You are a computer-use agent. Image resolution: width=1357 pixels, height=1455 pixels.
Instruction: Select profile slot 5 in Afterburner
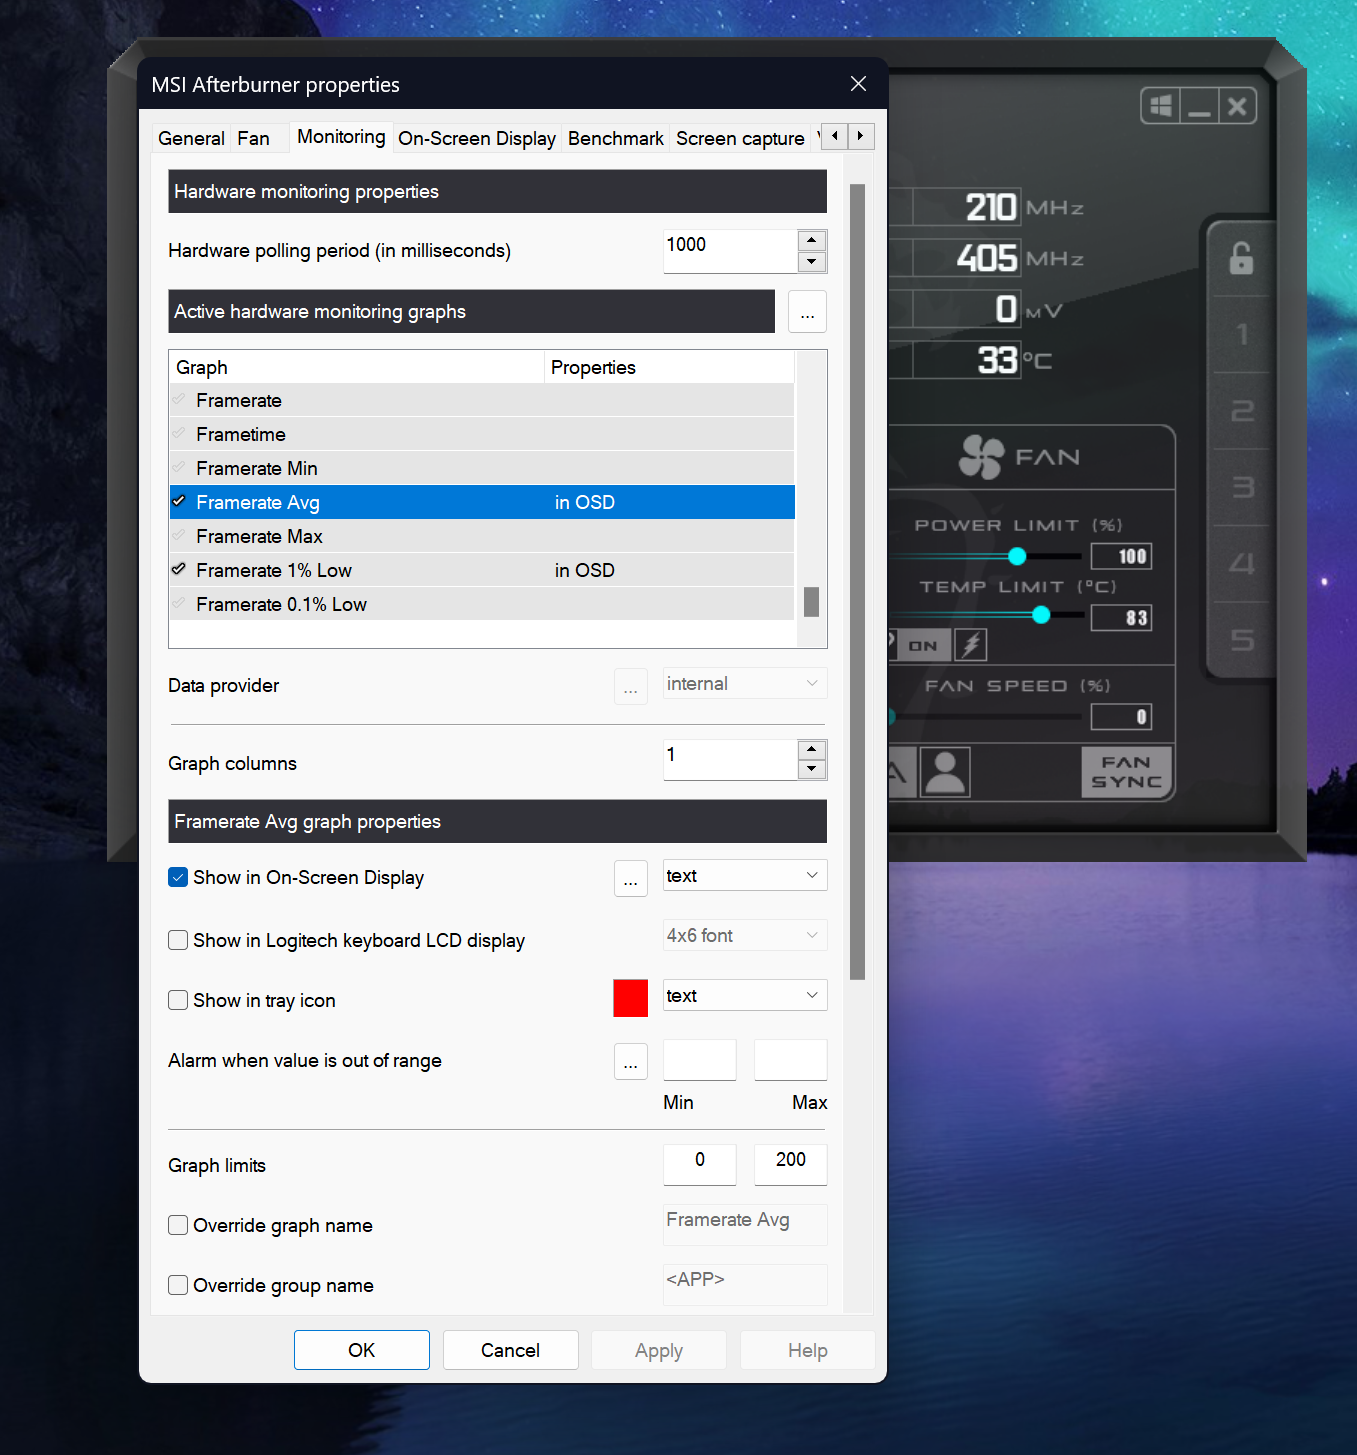tap(1242, 640)
